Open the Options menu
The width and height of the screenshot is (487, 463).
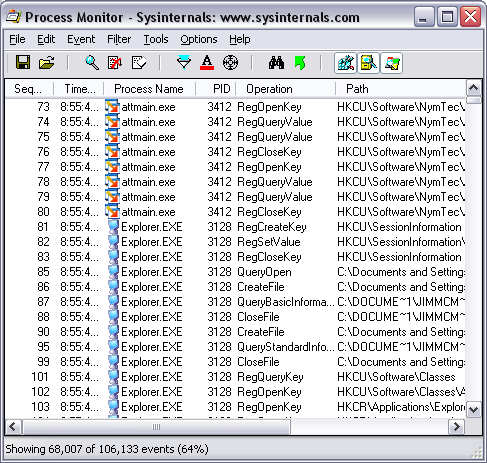point(199,39)
